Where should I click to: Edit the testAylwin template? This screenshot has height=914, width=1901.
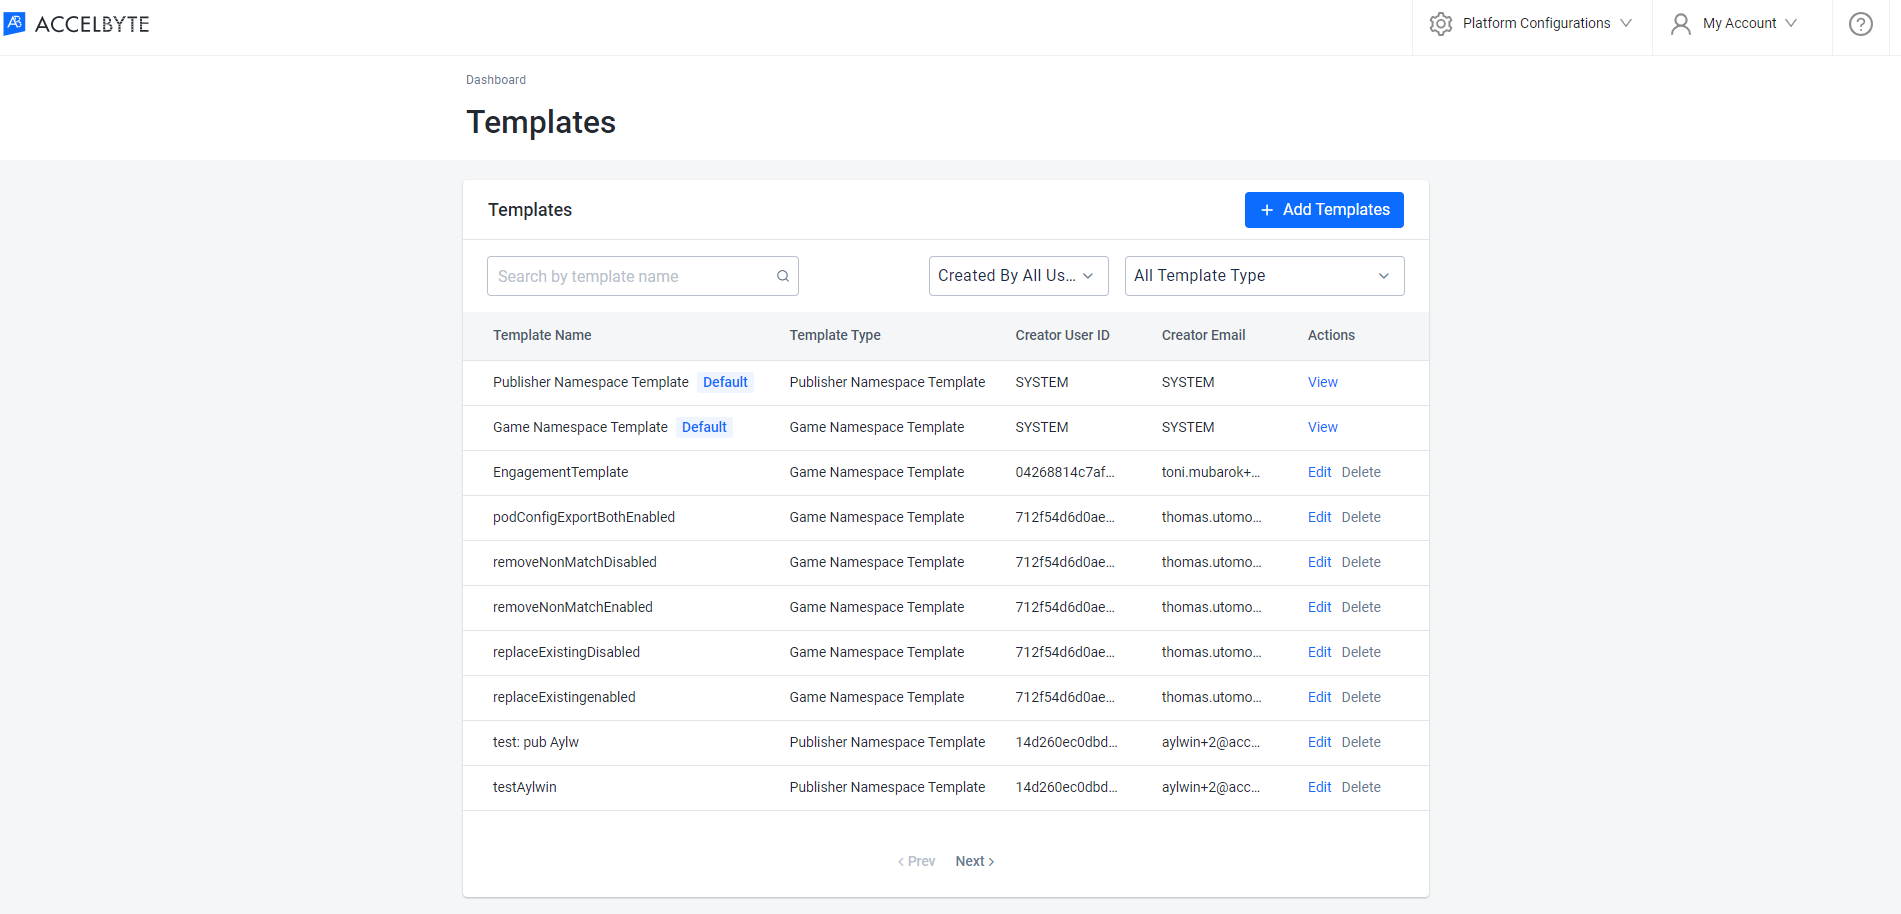pyautogui.click(x=1319, y=787)
